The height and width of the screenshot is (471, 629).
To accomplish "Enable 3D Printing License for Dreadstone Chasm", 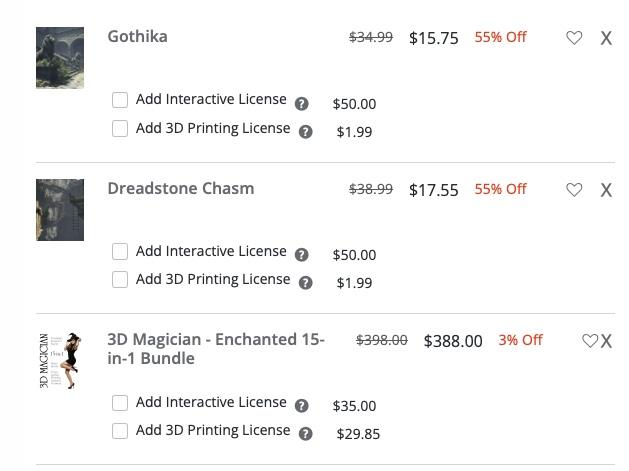I will tap(120, 279).
